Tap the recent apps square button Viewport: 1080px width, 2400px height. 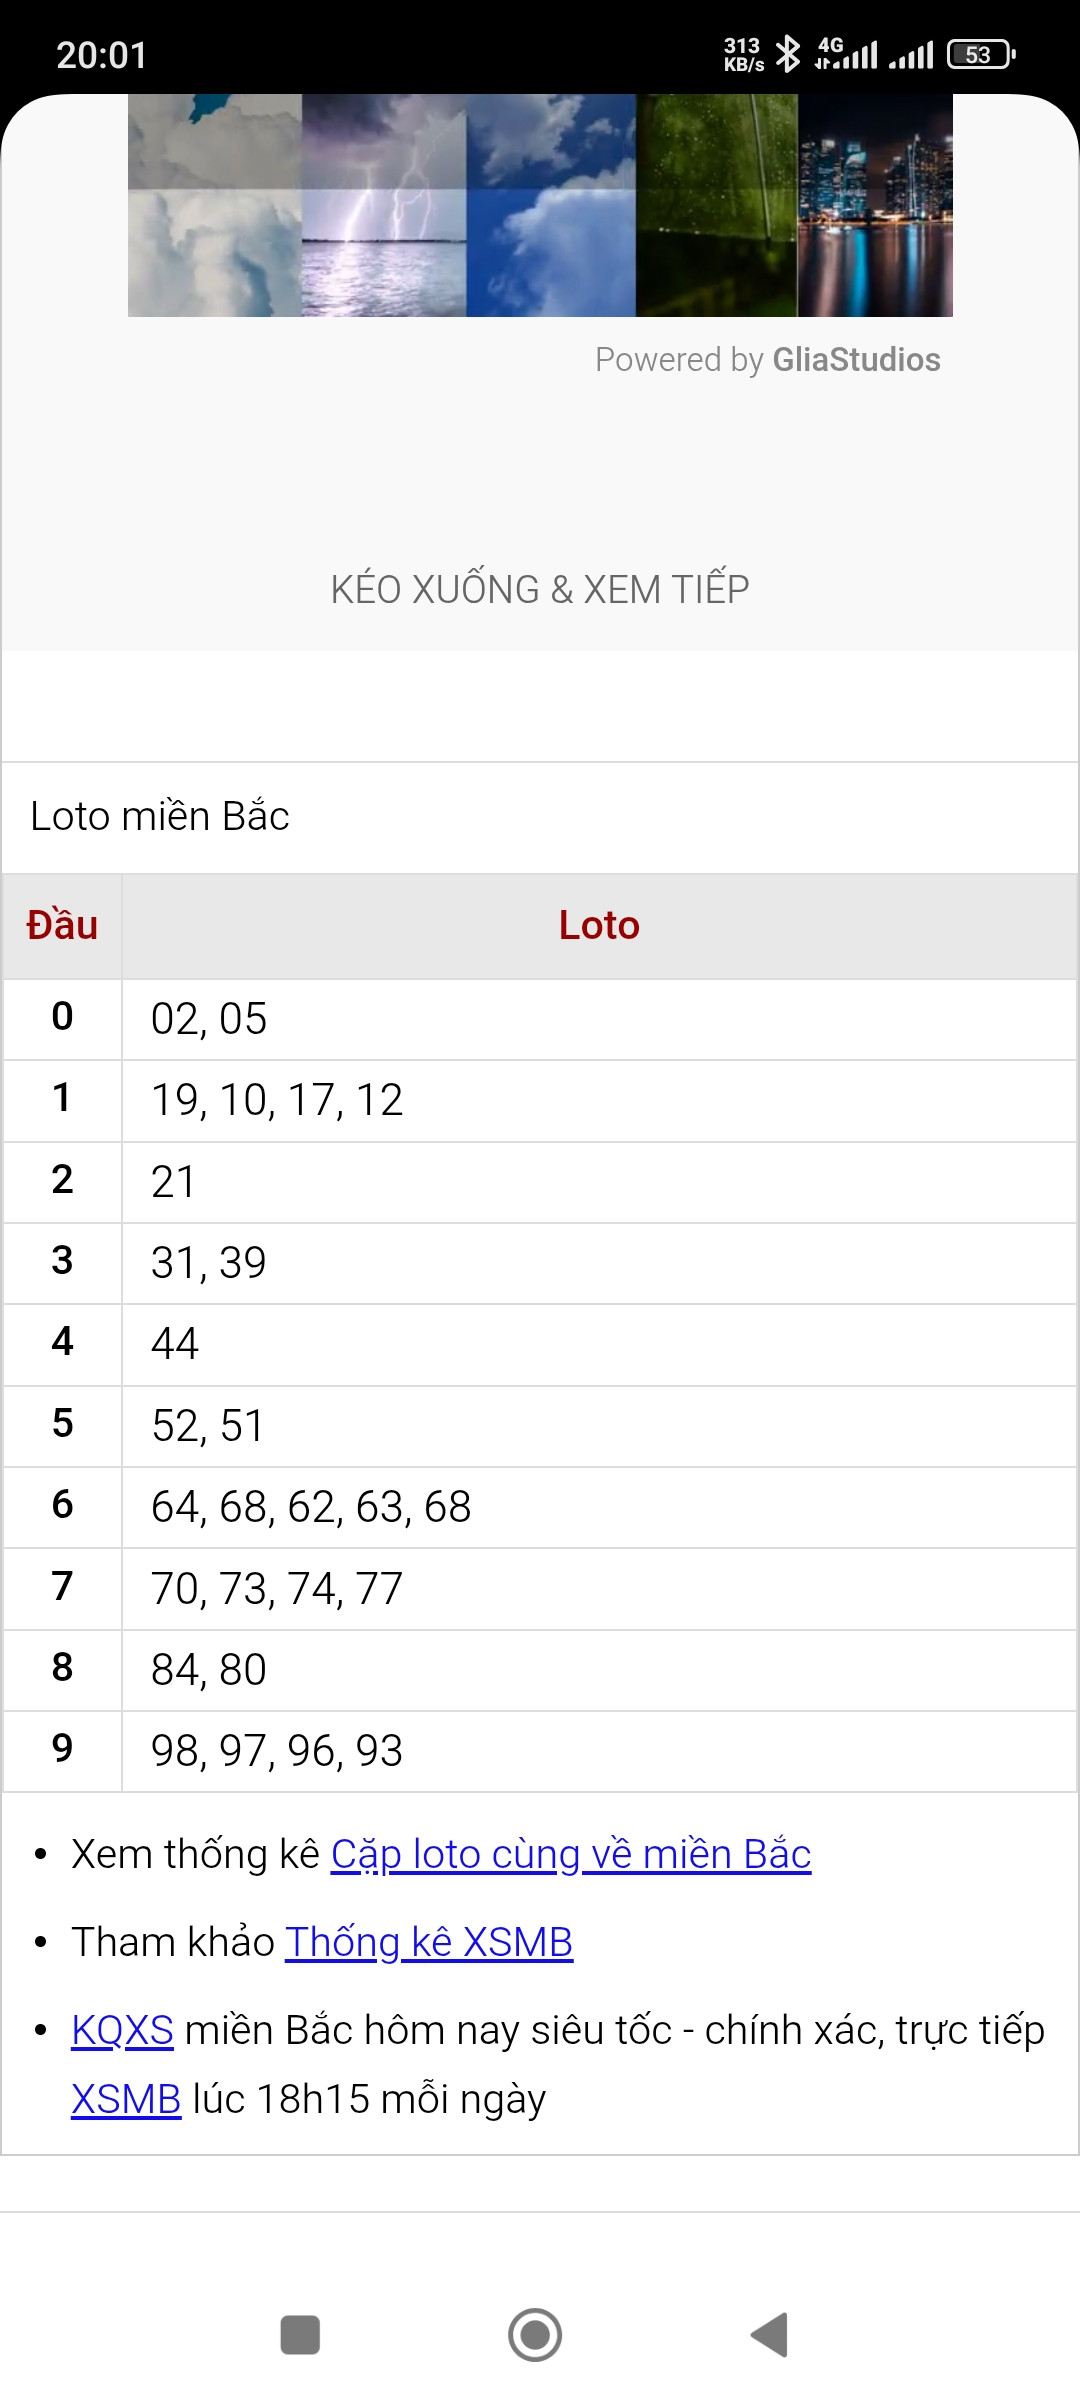click(300, 2335)
